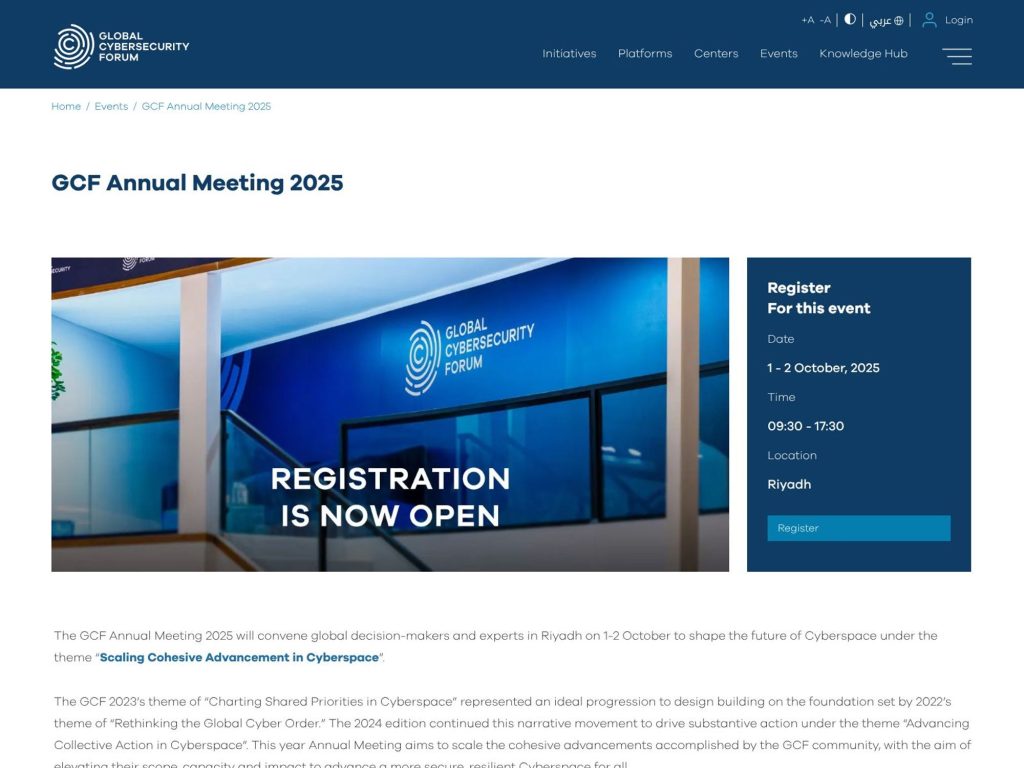Click the half-circle contrast icon

click(x=849, y=19)
